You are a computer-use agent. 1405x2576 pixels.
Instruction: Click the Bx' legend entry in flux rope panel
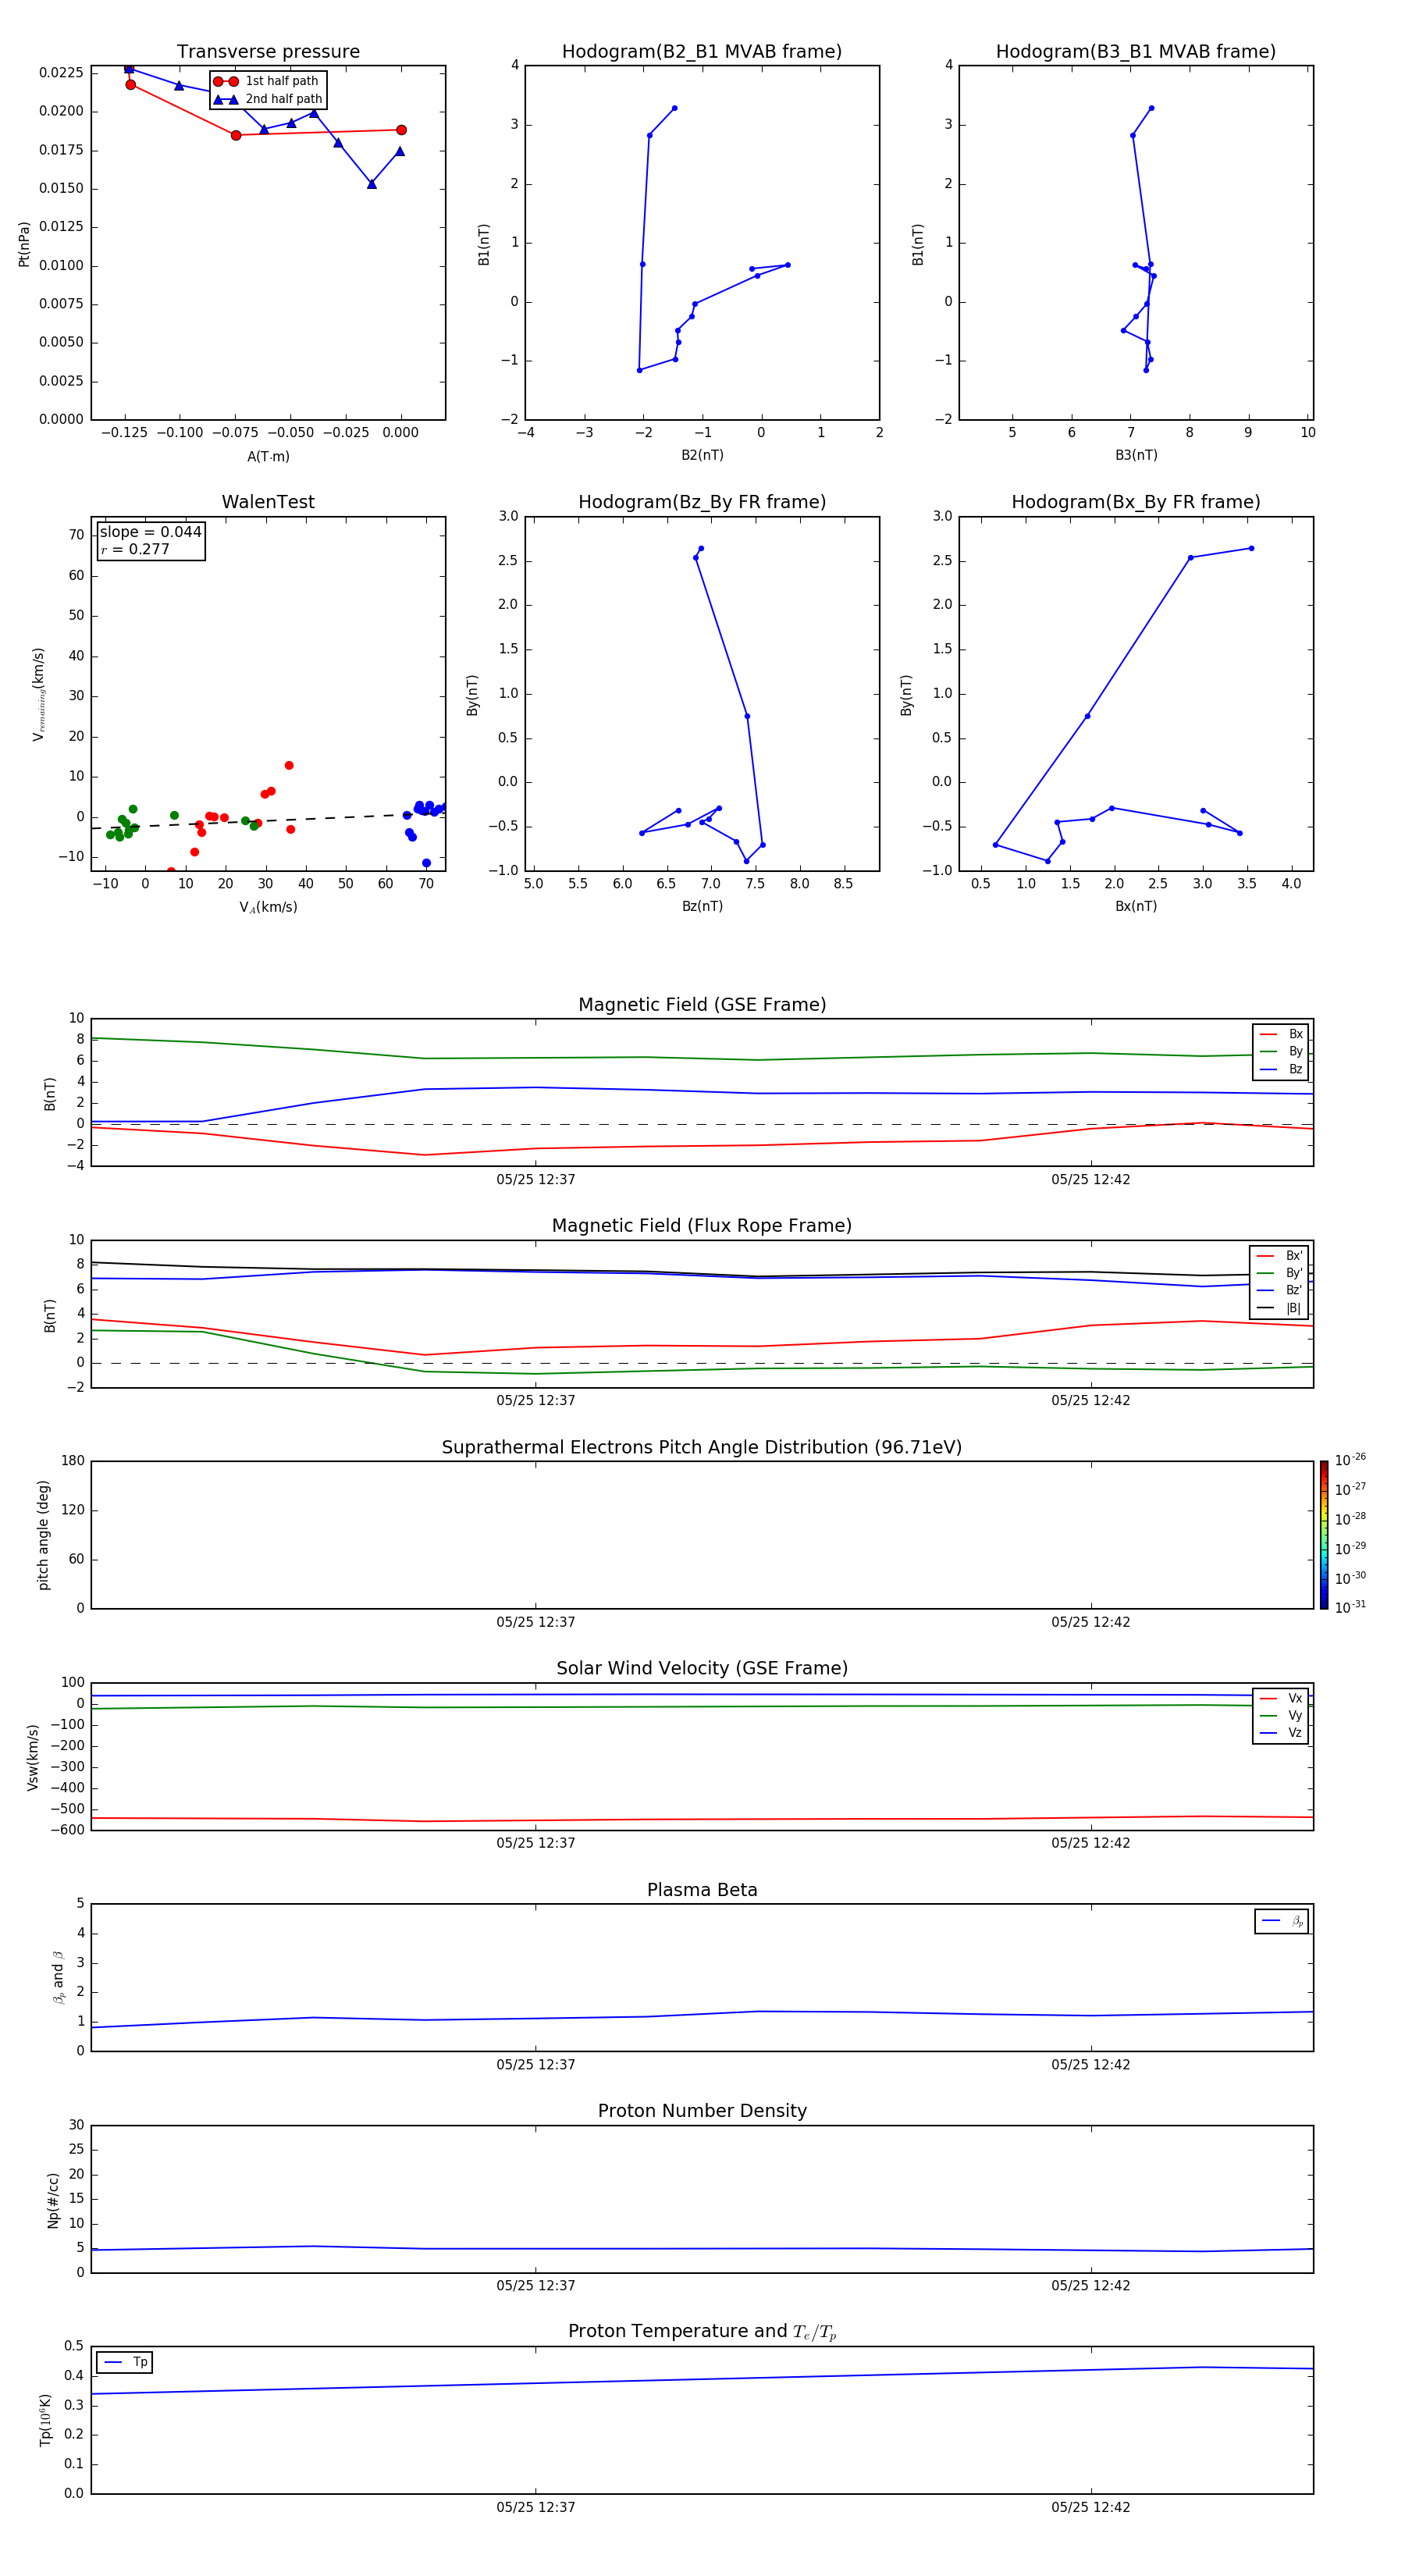[x=1279, y=1256]
